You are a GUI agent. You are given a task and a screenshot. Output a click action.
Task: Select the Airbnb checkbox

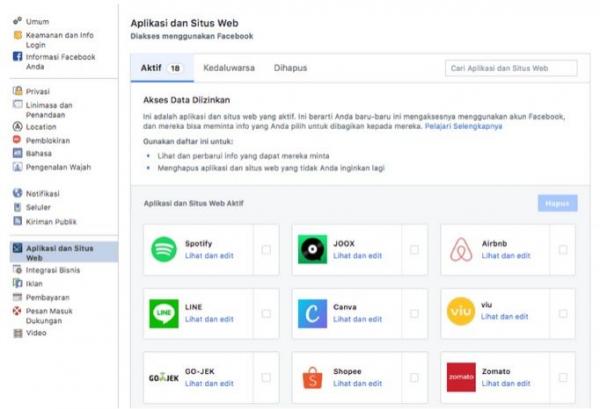point(563,250)
